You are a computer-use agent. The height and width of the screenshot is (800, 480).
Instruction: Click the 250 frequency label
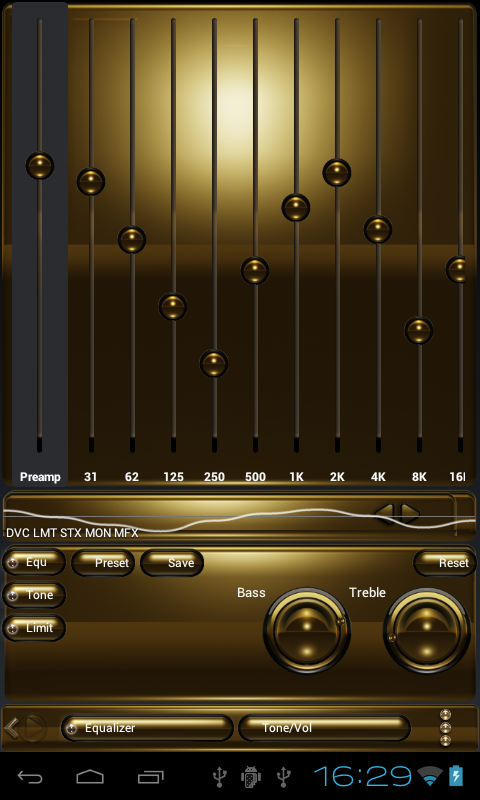[214, 477]
